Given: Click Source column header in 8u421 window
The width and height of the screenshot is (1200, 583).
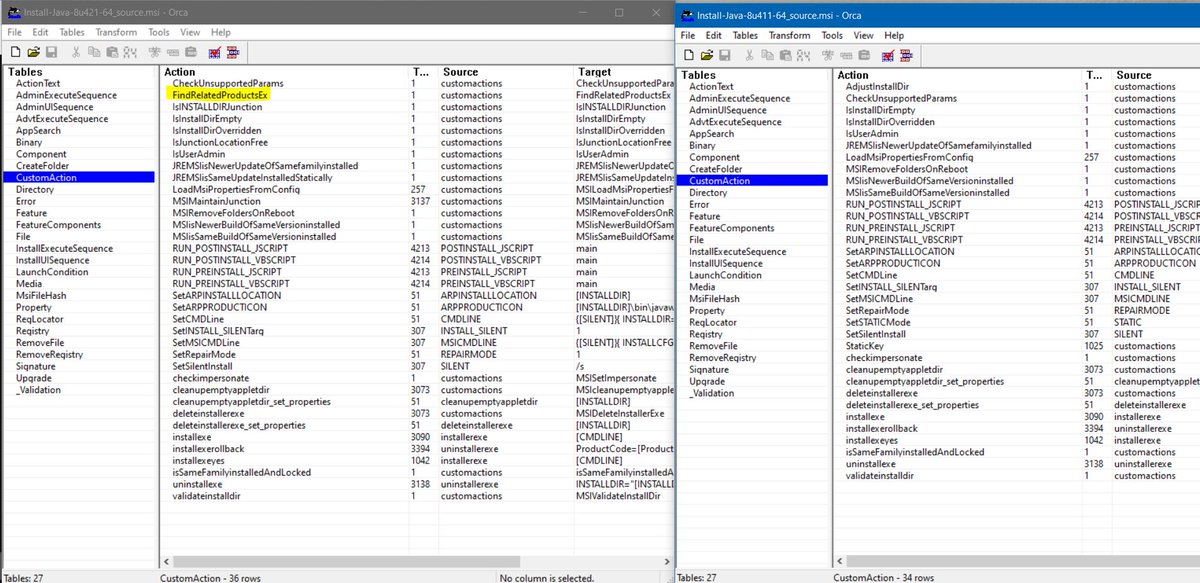Looking at the screenshot, I should coord(504,72).
